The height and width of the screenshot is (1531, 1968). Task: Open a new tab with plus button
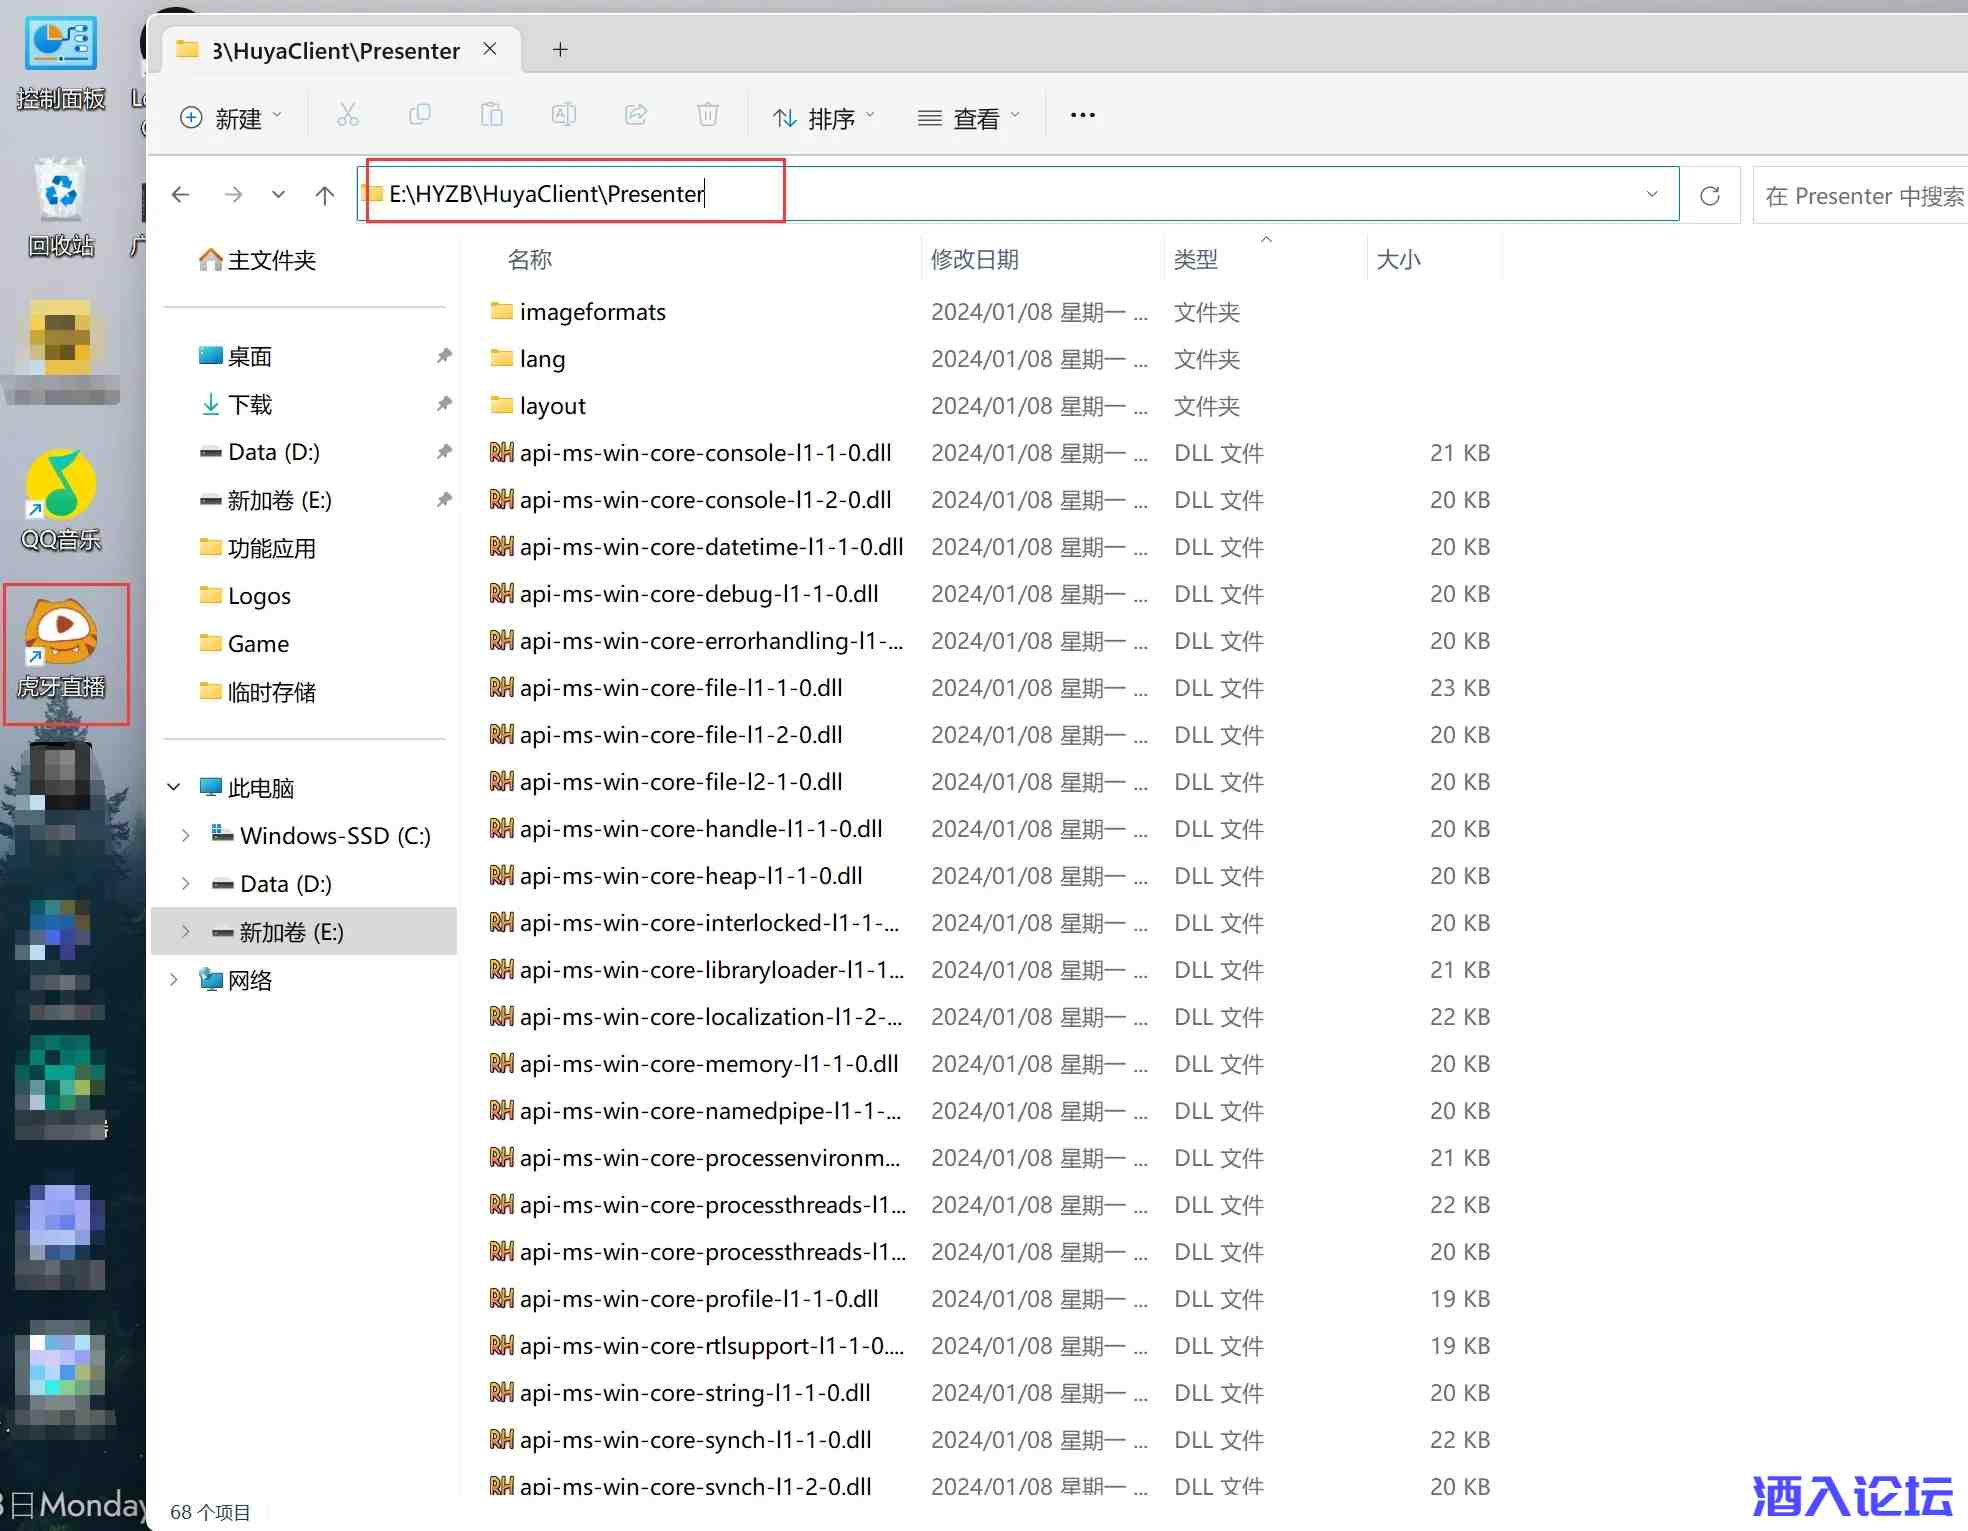click(x=560, y=50)
